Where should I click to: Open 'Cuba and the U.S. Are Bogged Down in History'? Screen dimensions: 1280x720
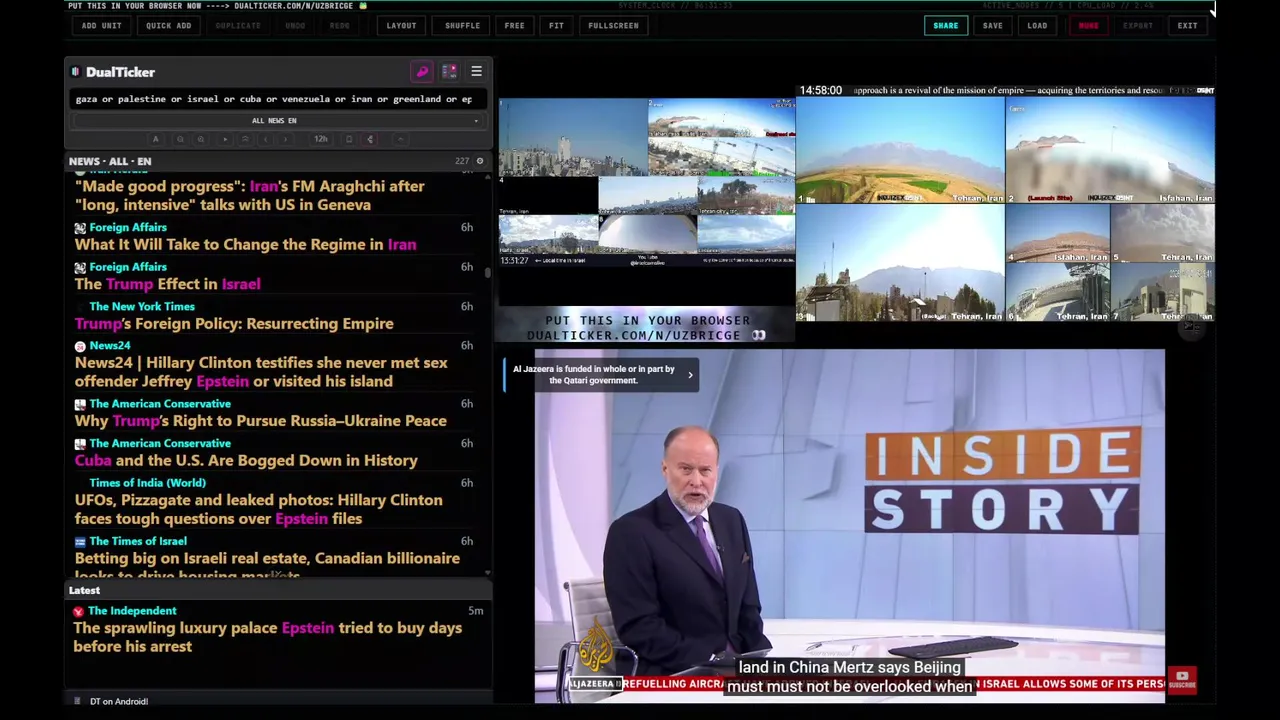[246, 460]
